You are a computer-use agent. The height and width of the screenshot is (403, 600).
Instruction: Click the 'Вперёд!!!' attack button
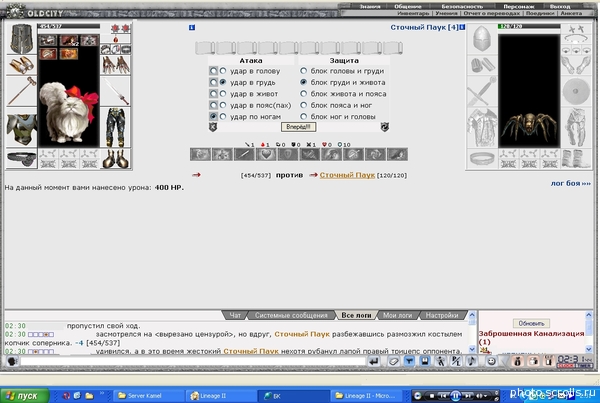298,127
